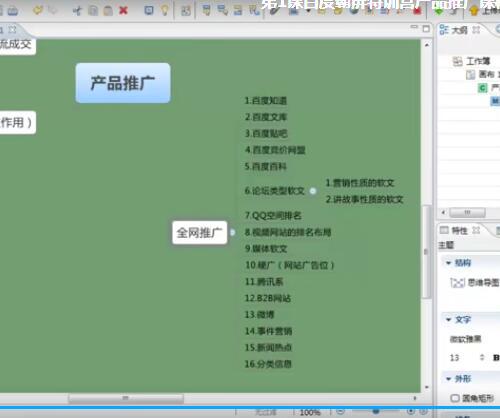Click canvas horizontal scrollbar thumb

coord(126,398)
